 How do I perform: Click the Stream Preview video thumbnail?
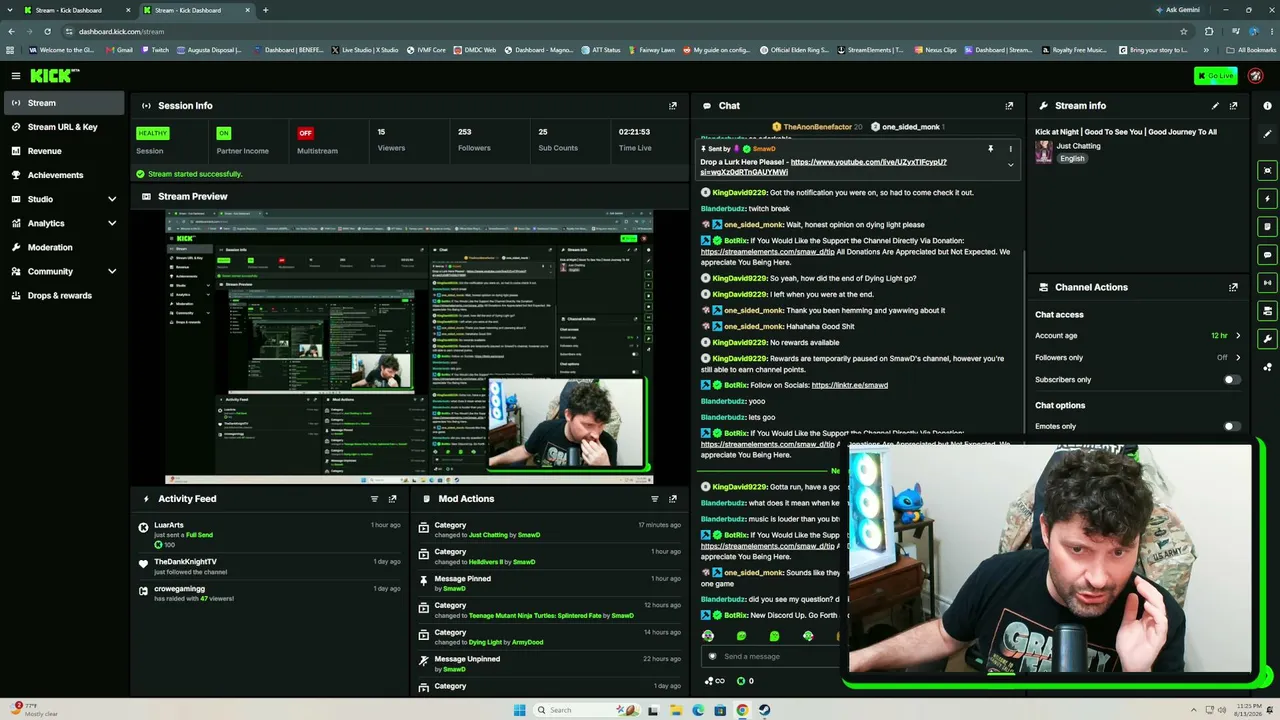[409, 346]
